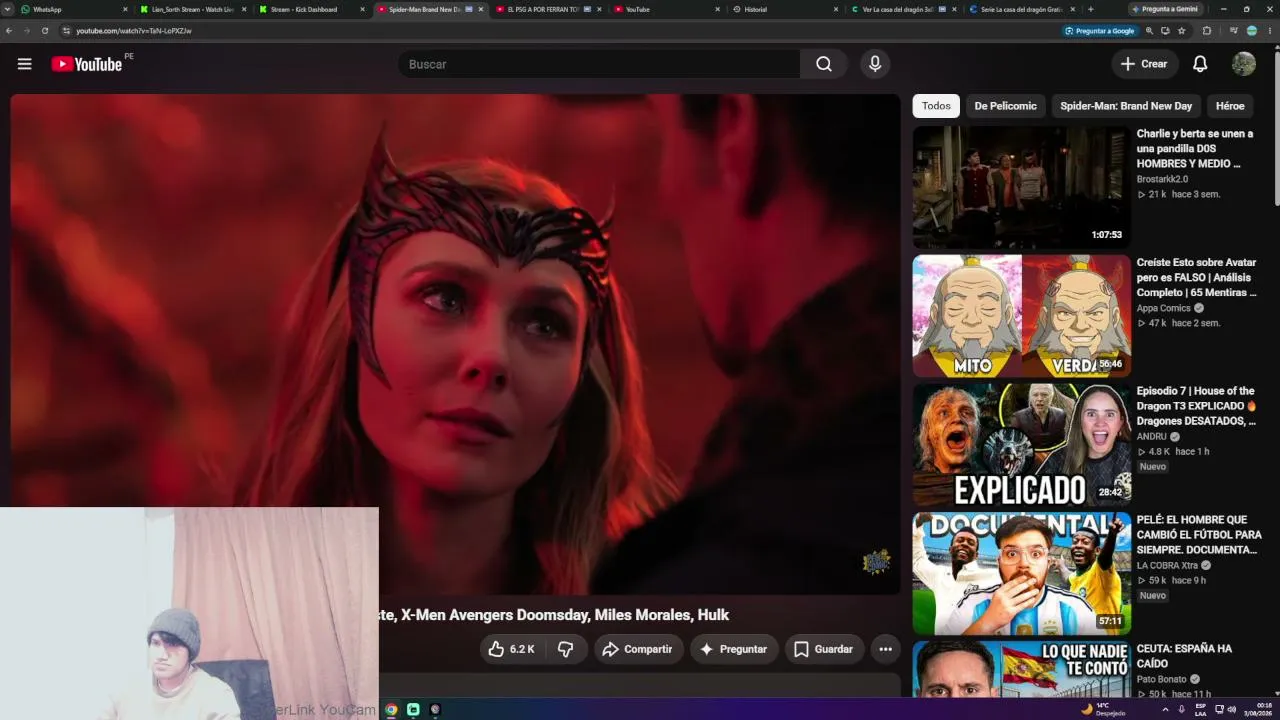
Task: Open the site information icon in address bar
Action: click(x=66, y=31)
